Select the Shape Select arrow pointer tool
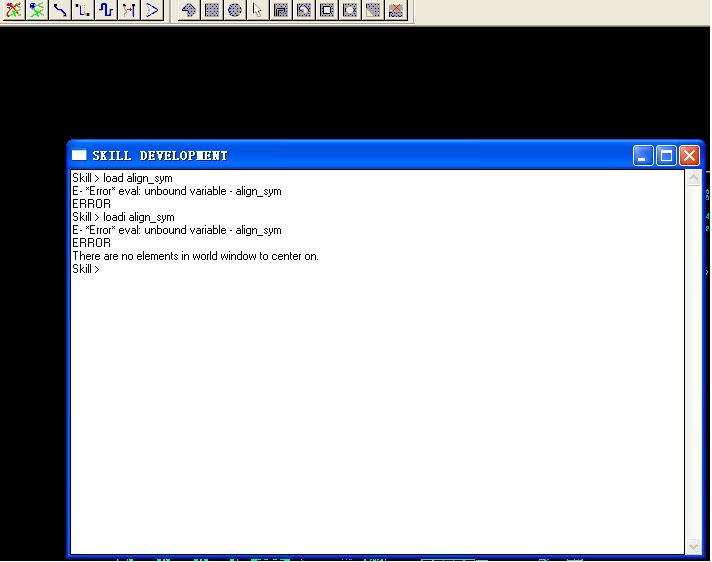 257,10
